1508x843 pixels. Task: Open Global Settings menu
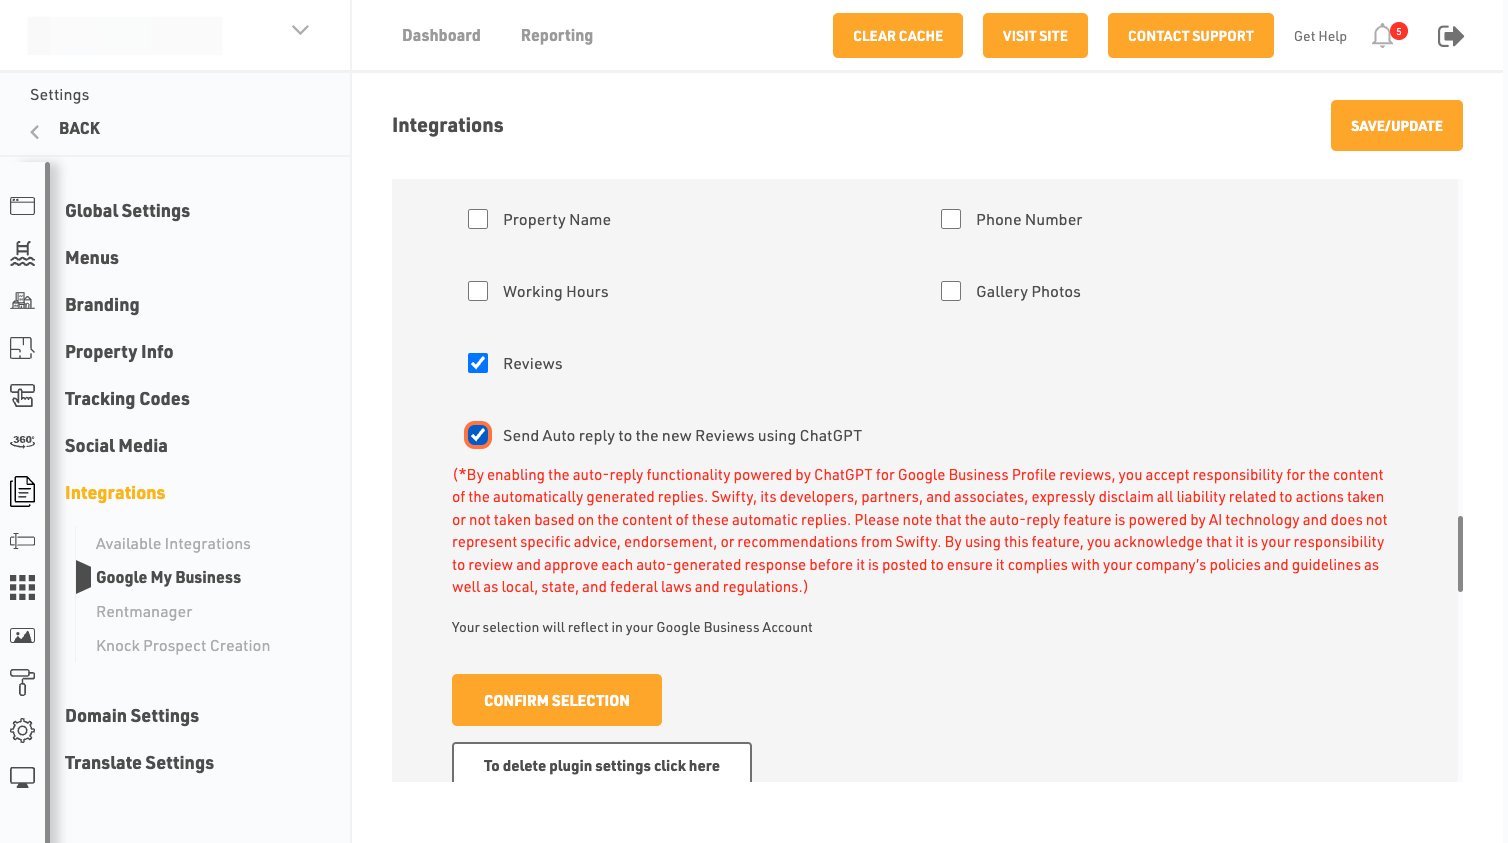pos(128,211)
